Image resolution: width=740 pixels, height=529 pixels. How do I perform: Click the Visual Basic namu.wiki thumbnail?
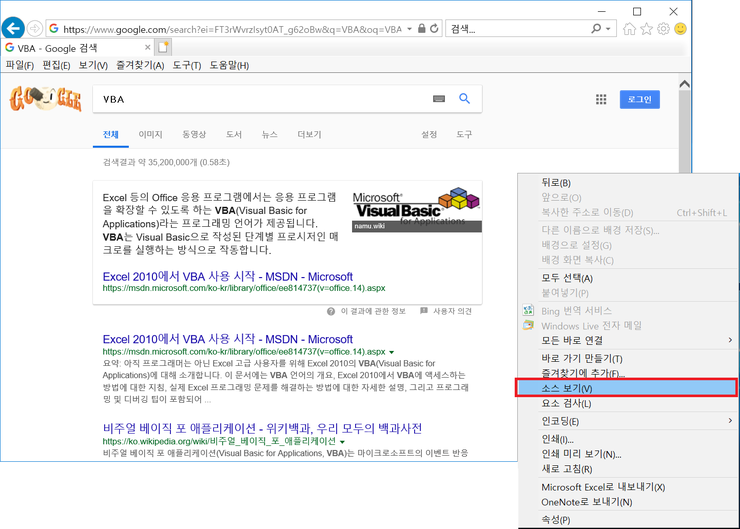click(416, 209)
